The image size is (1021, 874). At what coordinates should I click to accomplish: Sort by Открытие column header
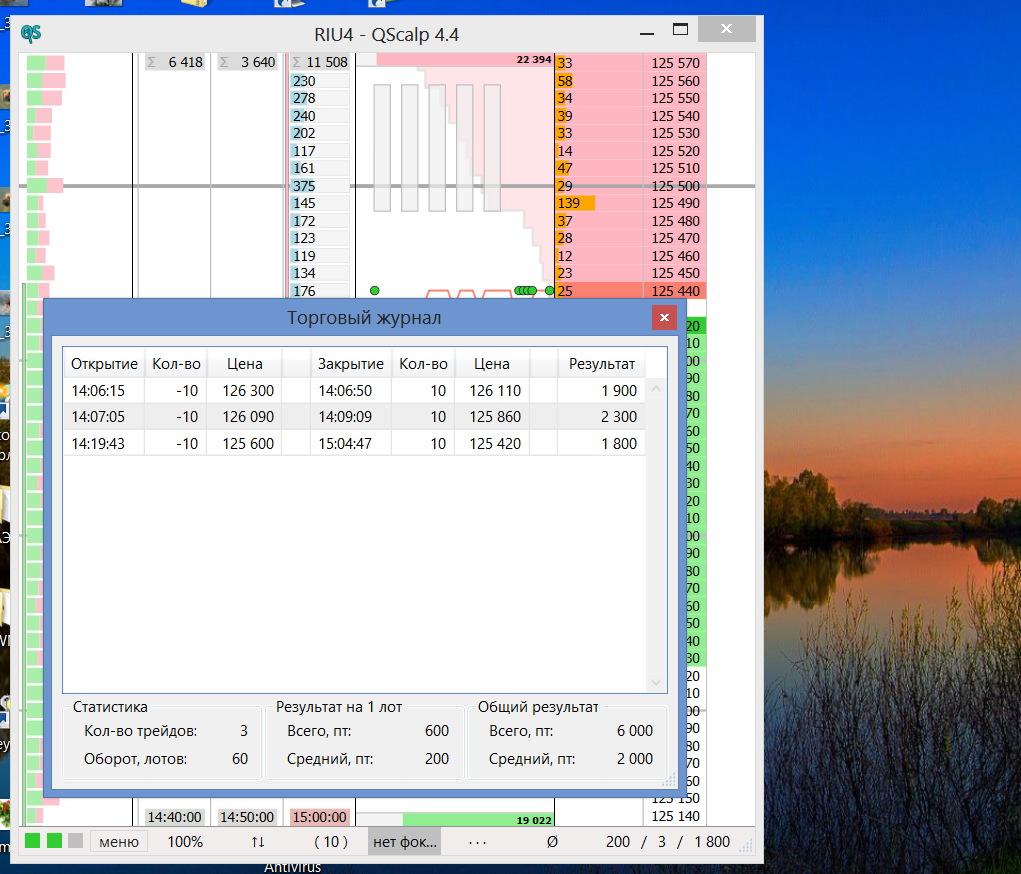(104, 364)
